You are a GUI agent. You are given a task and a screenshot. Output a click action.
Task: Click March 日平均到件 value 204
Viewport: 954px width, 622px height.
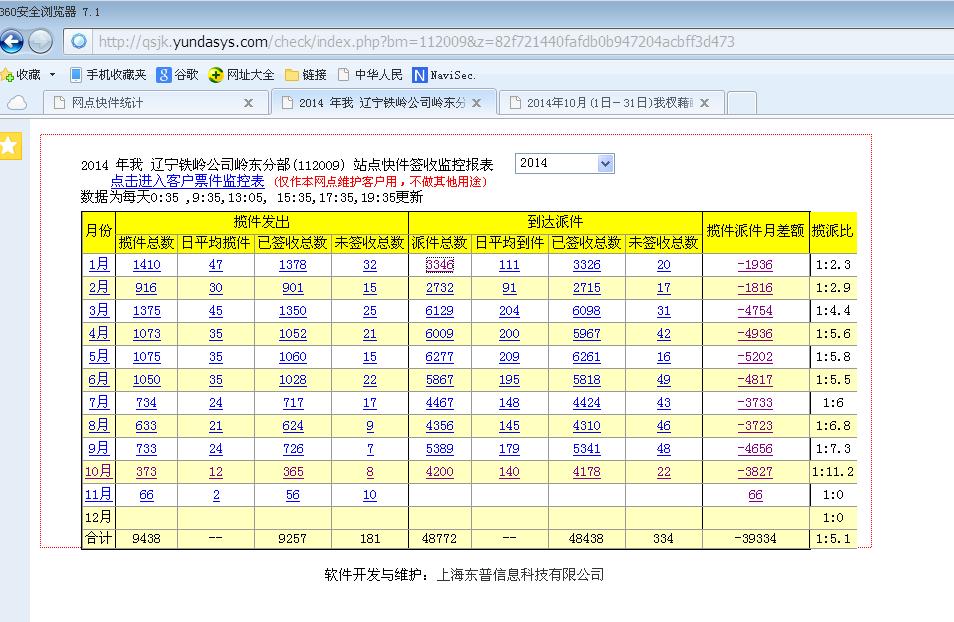tap(509, 311)
